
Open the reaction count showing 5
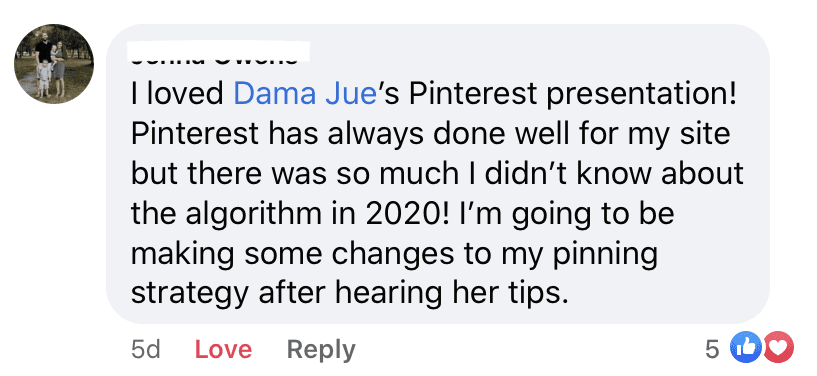coord(712,349)
